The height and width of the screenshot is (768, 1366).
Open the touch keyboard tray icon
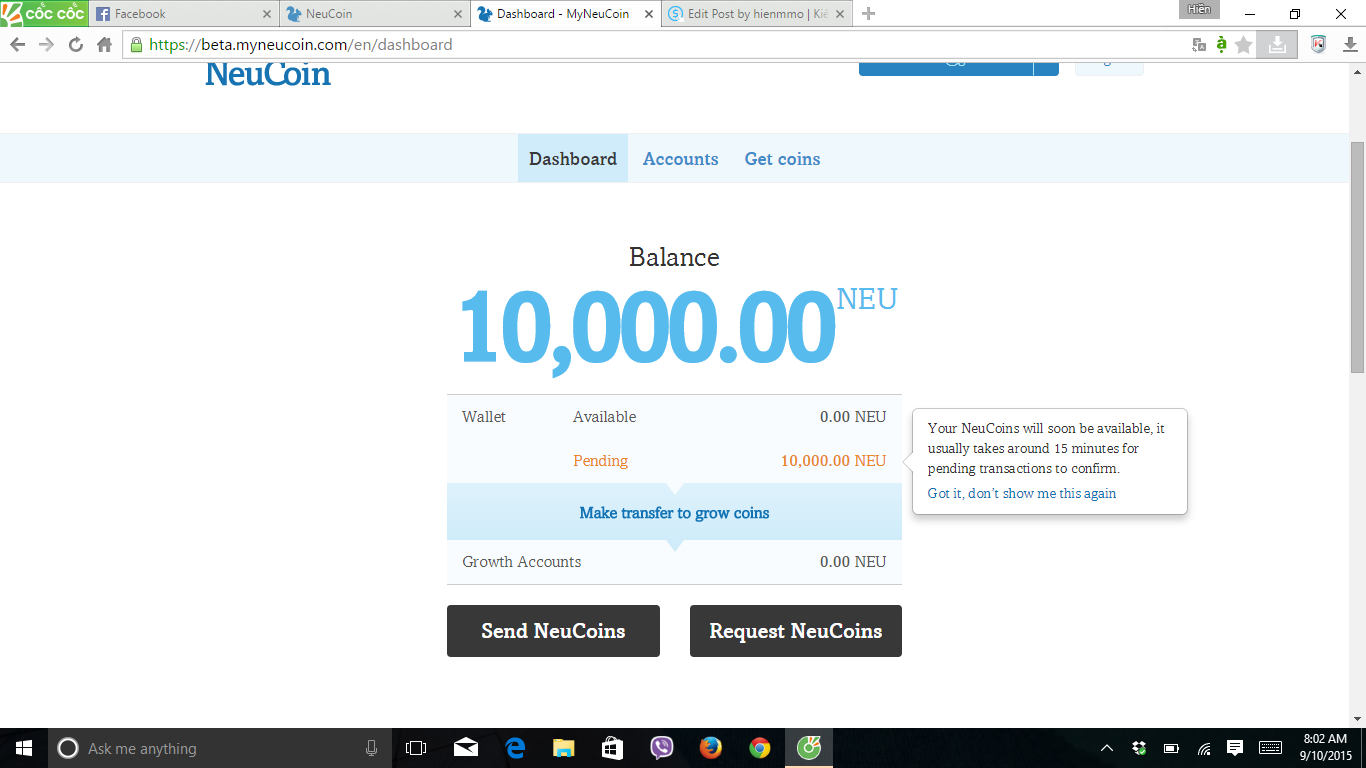(1270, 748)
